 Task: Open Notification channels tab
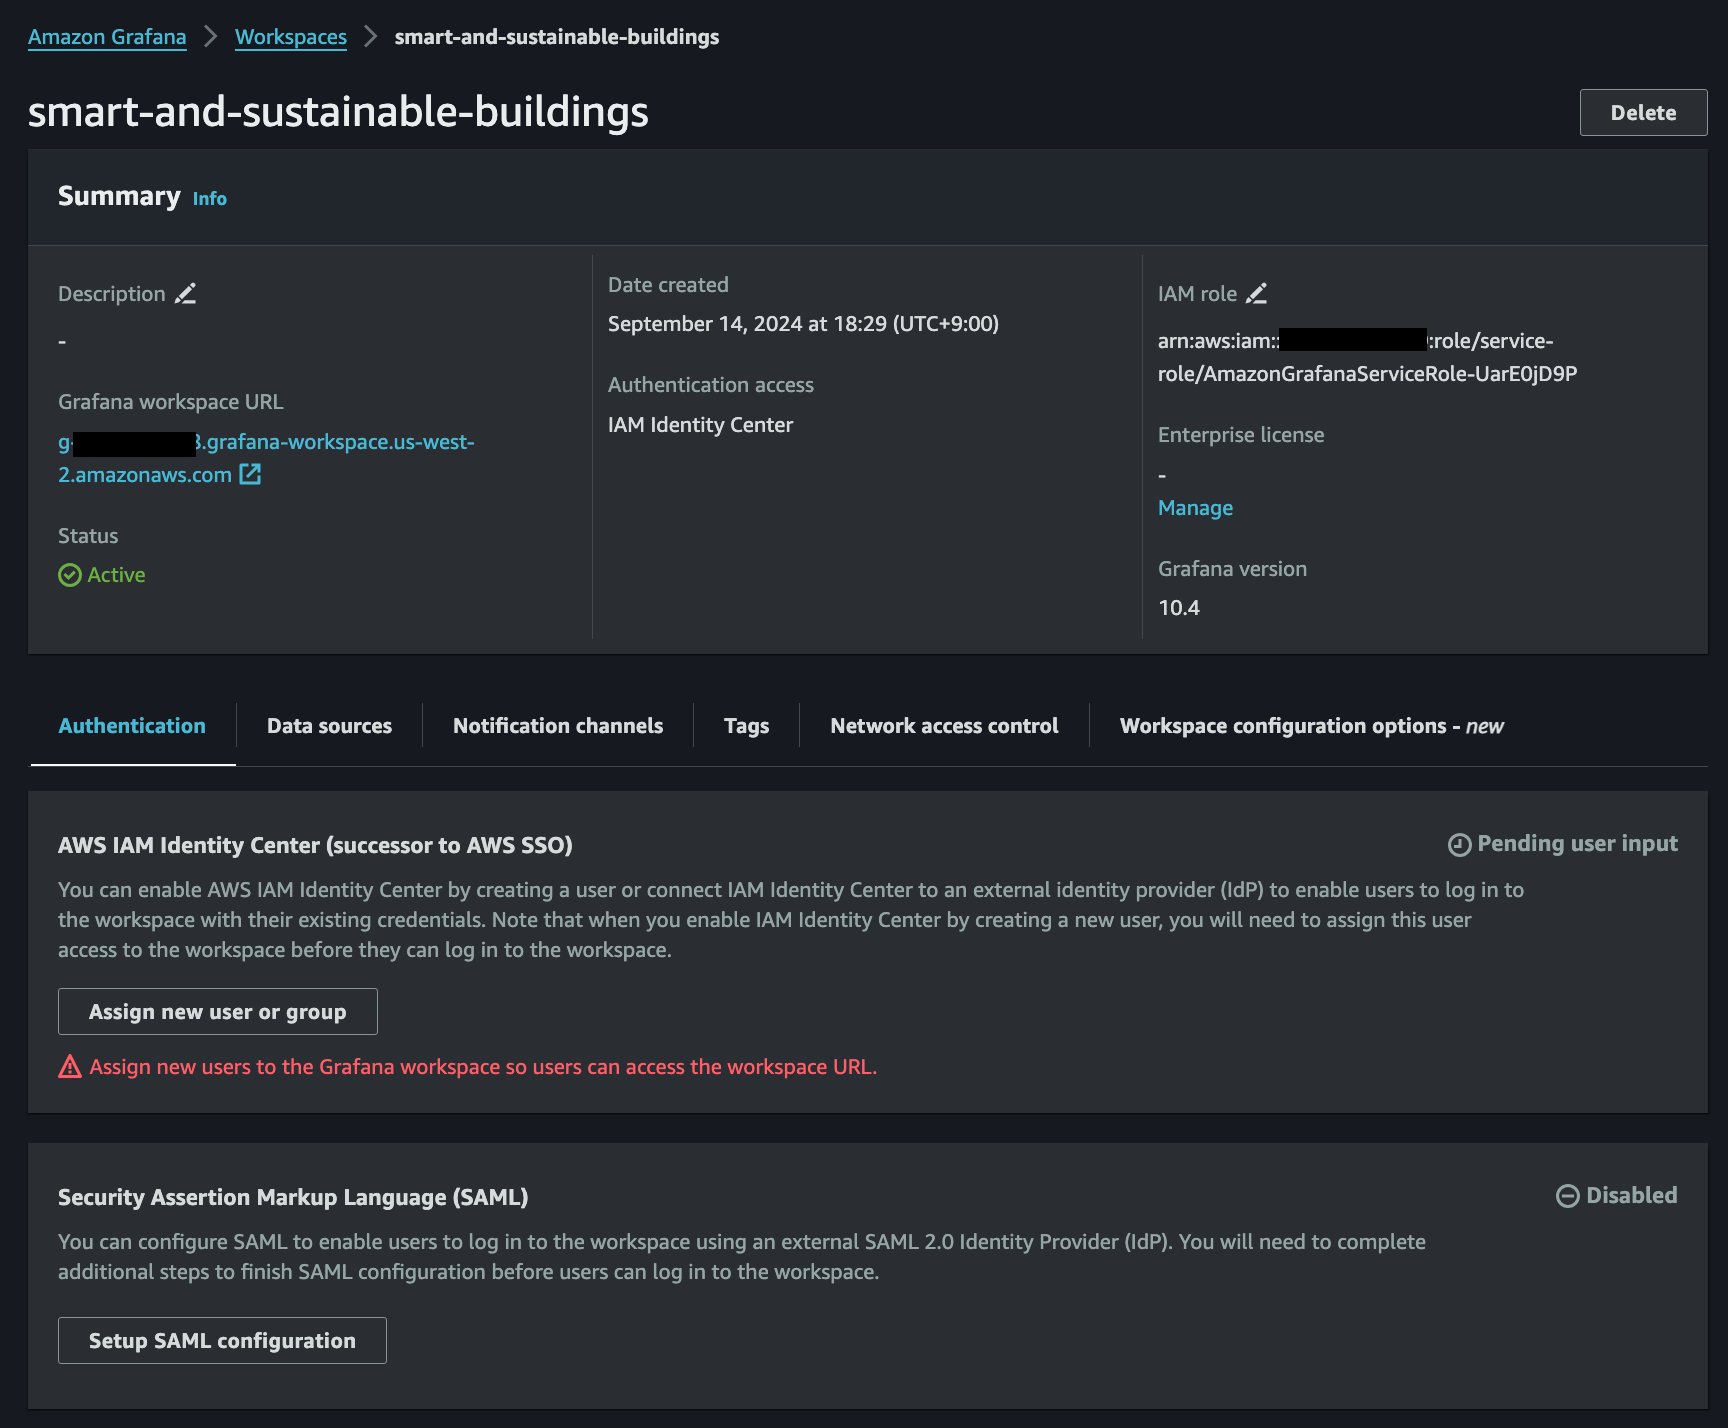coord(558,726)
